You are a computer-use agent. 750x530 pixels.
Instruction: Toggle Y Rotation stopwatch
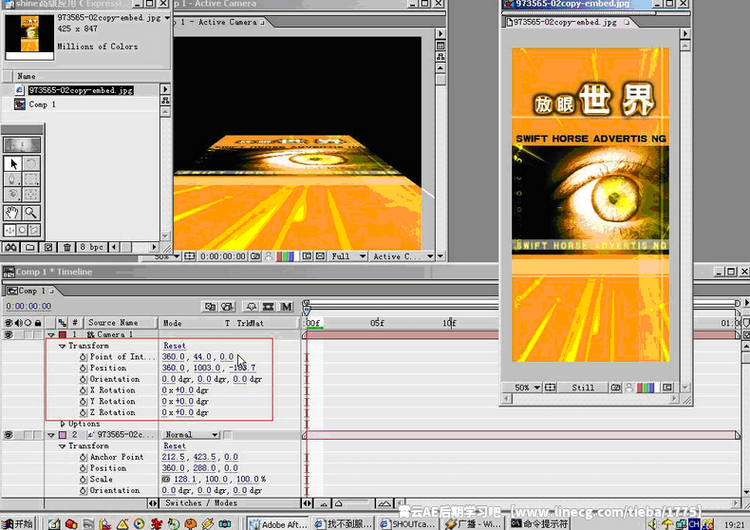83,401
